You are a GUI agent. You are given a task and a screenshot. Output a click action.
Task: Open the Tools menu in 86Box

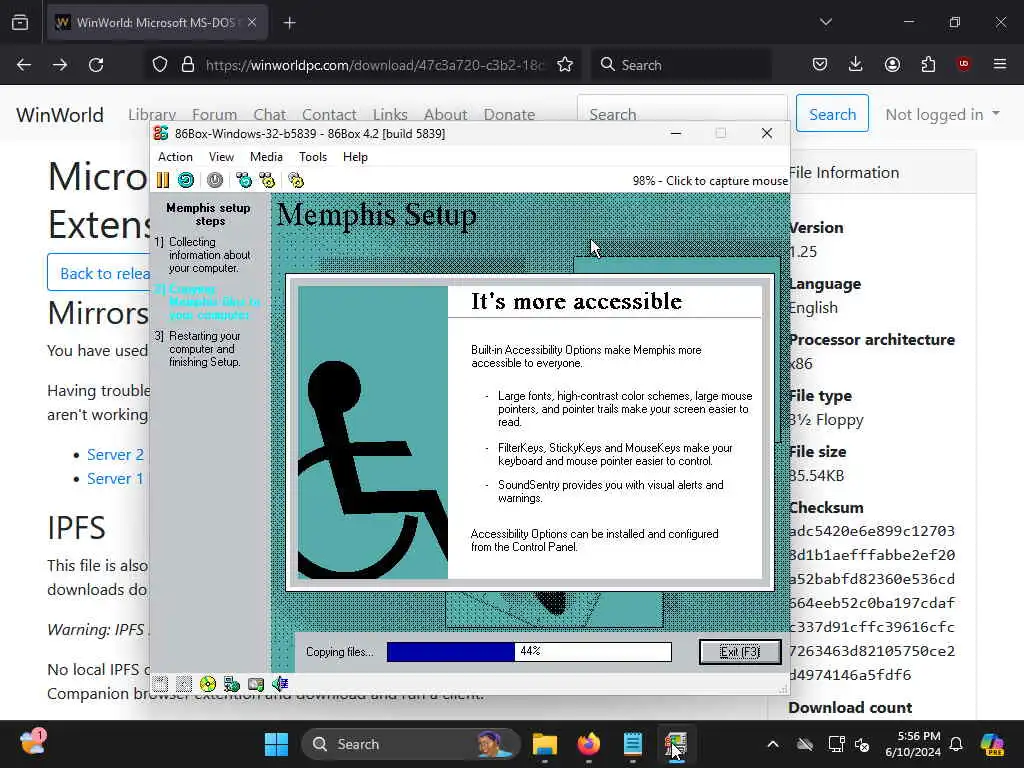click(x=313, y=157)
